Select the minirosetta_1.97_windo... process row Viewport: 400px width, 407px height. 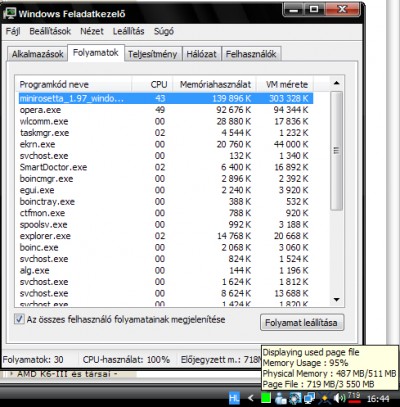[165, 98]
